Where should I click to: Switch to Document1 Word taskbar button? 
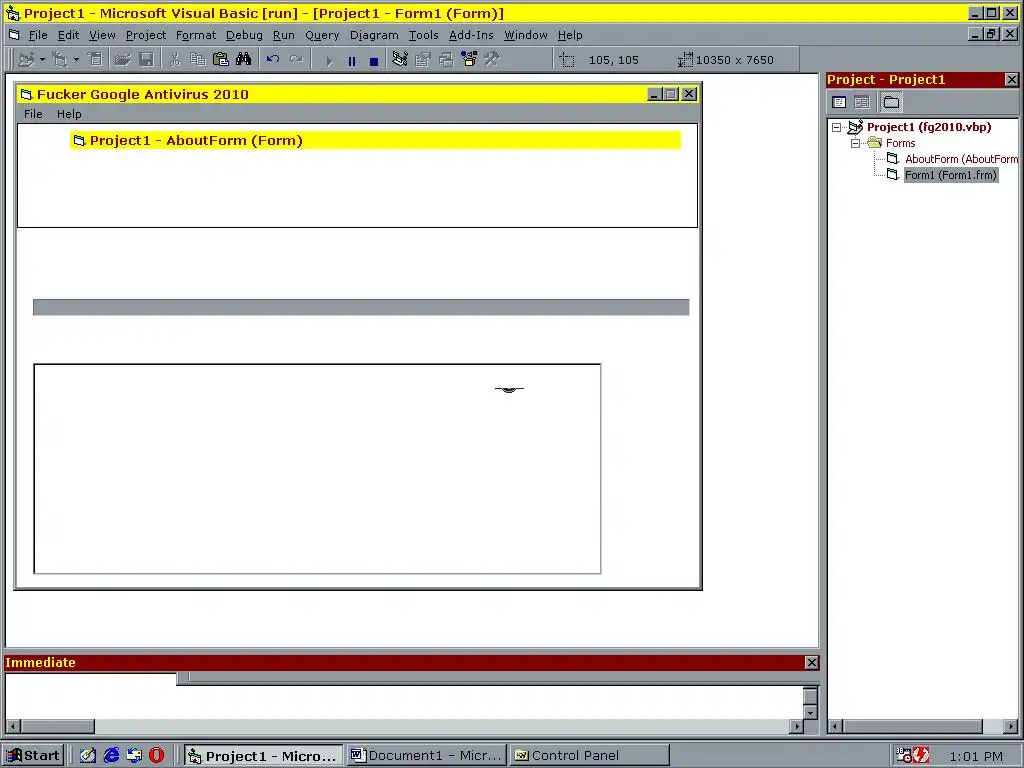tap(426, 756)
